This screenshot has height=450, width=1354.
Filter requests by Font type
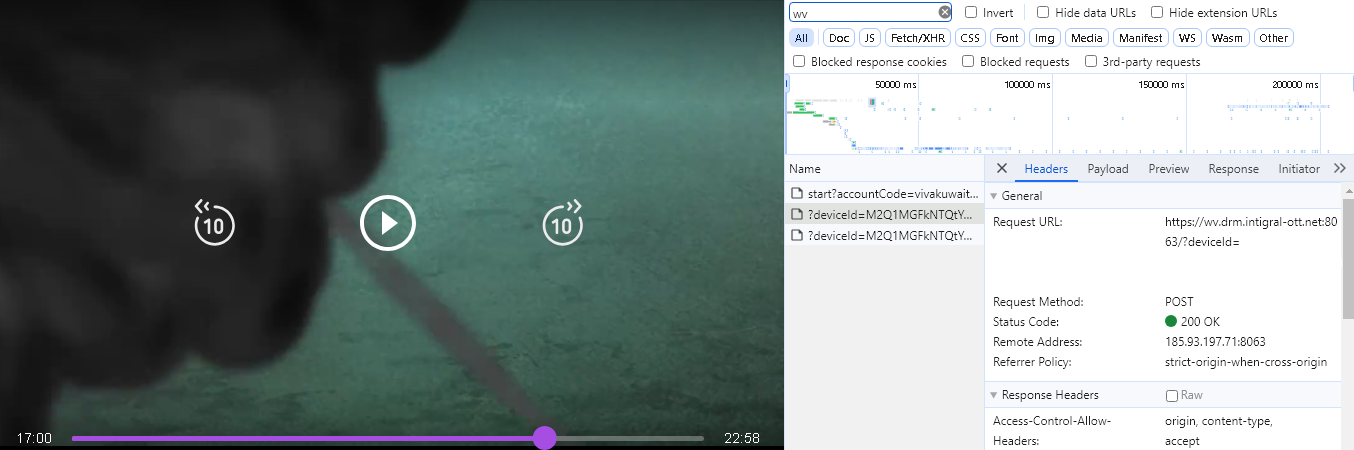tap(1007, 38)
